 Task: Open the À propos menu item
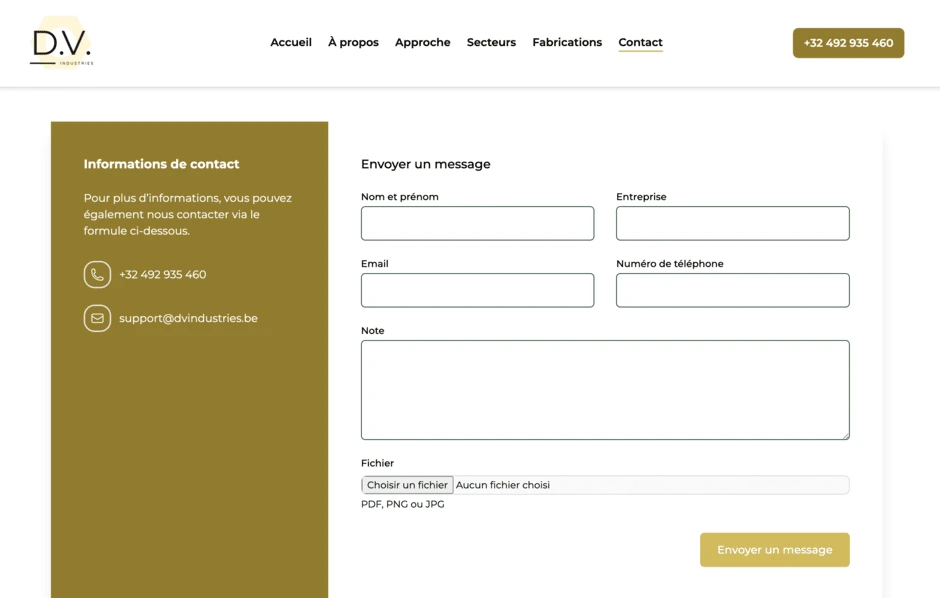tap(353, 42)
